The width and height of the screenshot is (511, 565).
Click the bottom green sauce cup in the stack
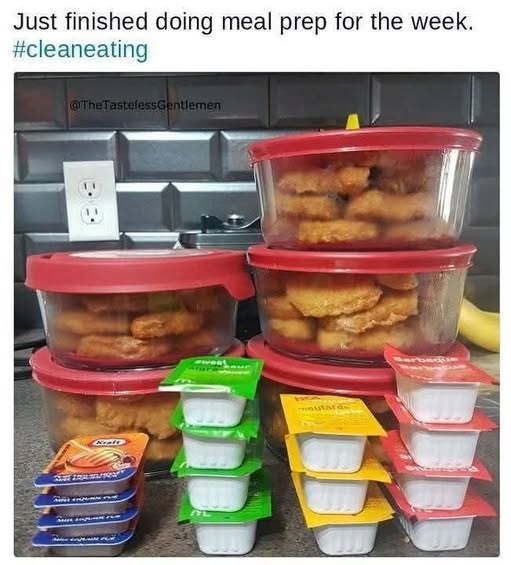point(225,526)
